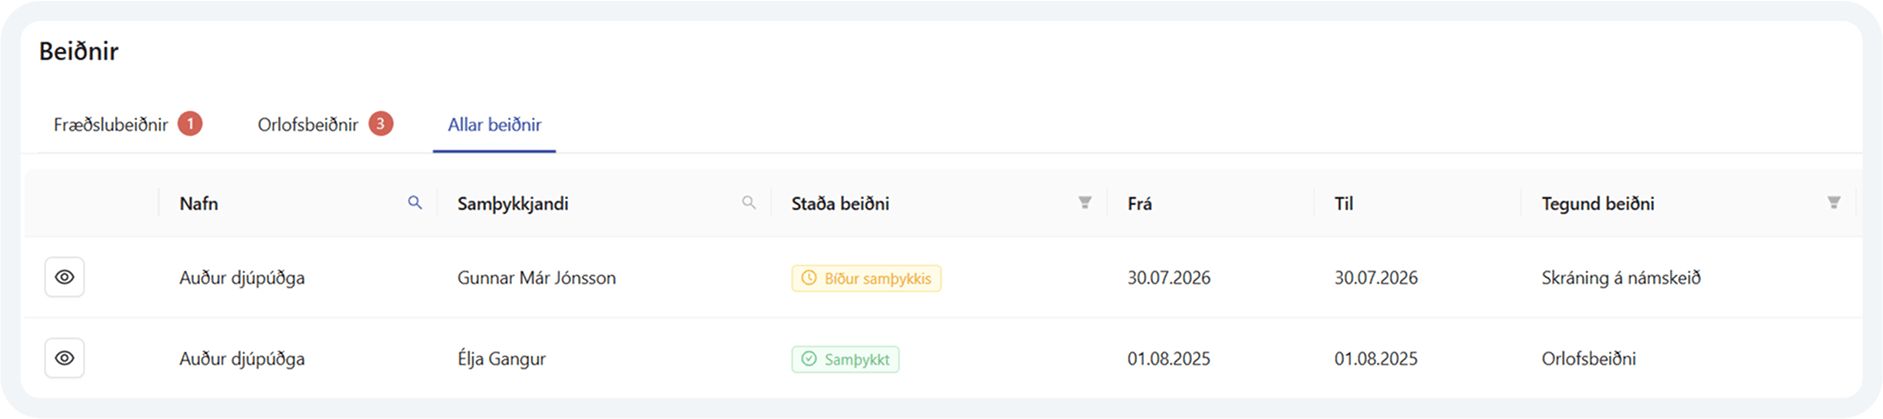Viewport: 1883px width, 419px height.
Task: Select the Skráning á námskeið cell
Action: click(1621, 278)
